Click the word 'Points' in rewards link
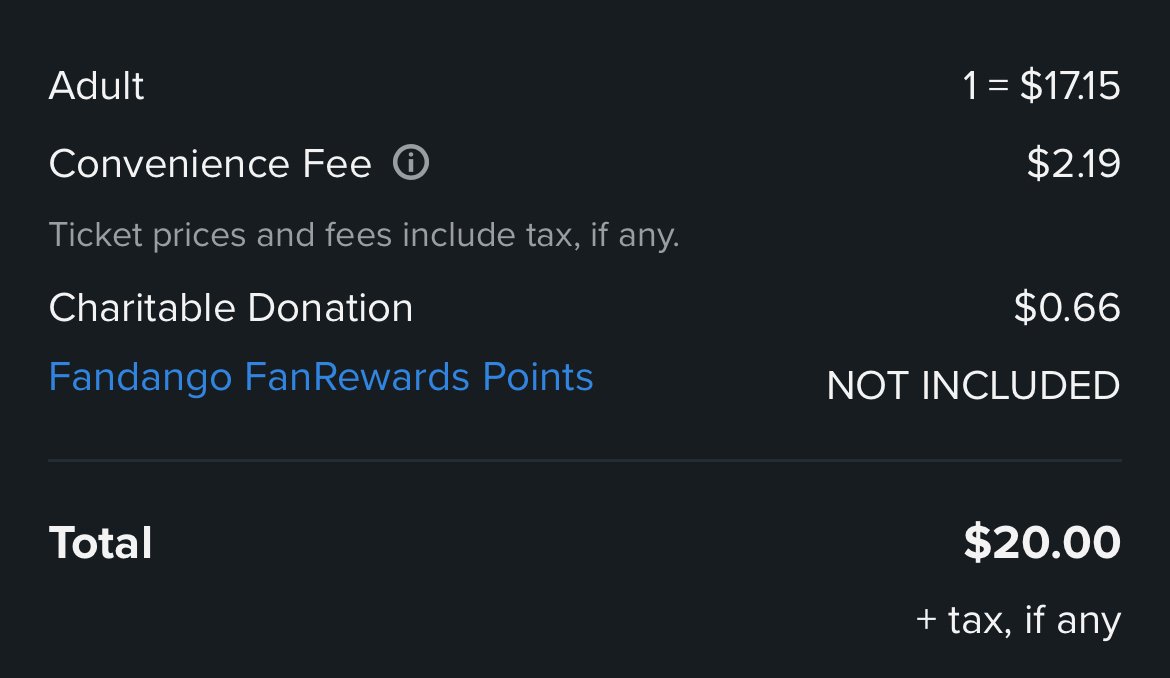 538,377
